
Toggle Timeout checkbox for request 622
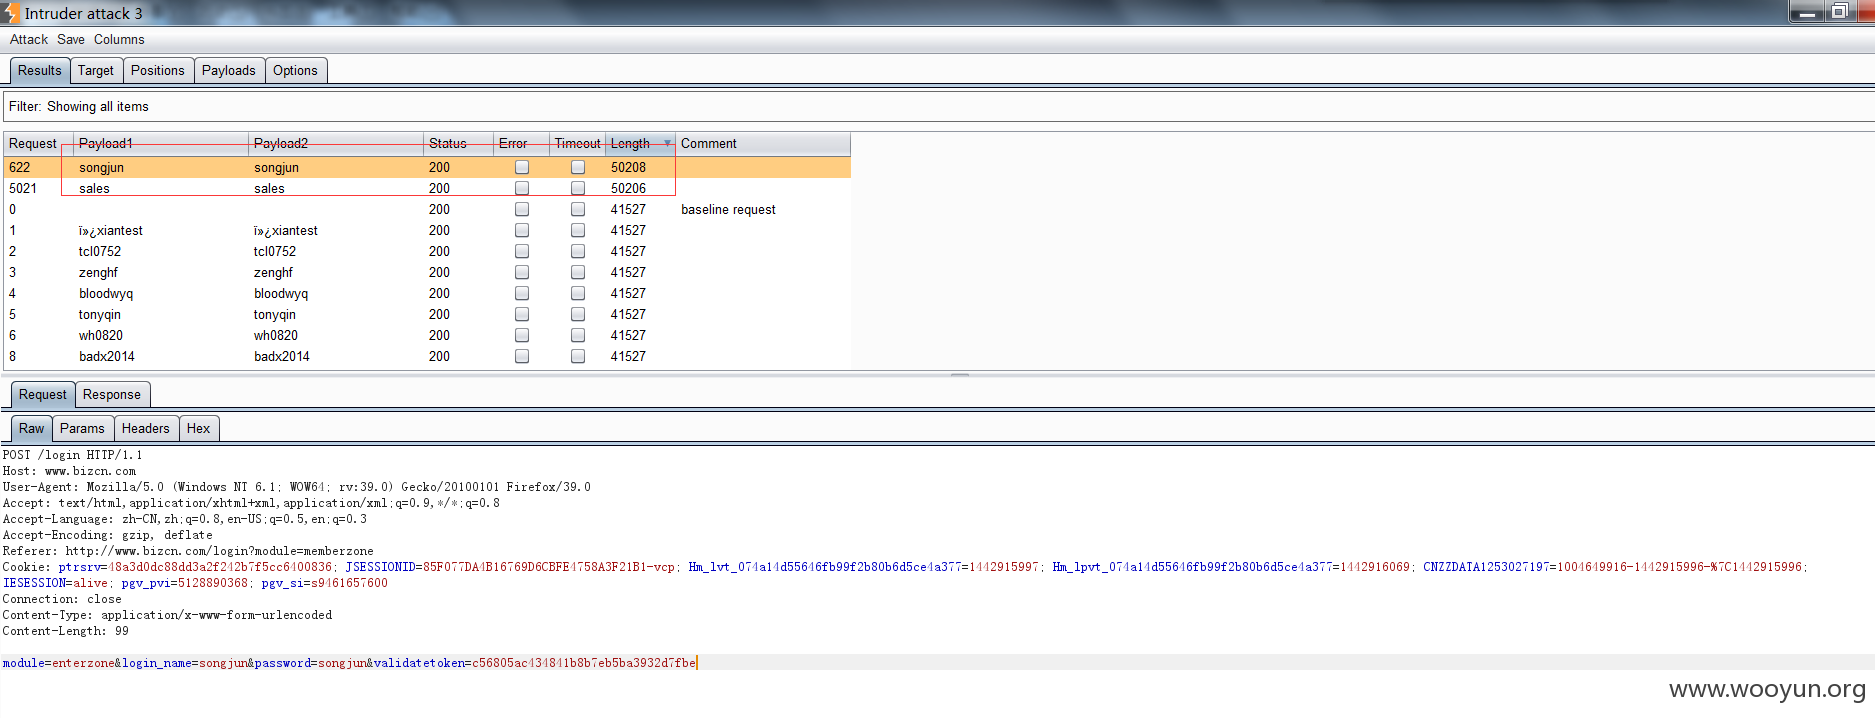(x=578, y=167)
